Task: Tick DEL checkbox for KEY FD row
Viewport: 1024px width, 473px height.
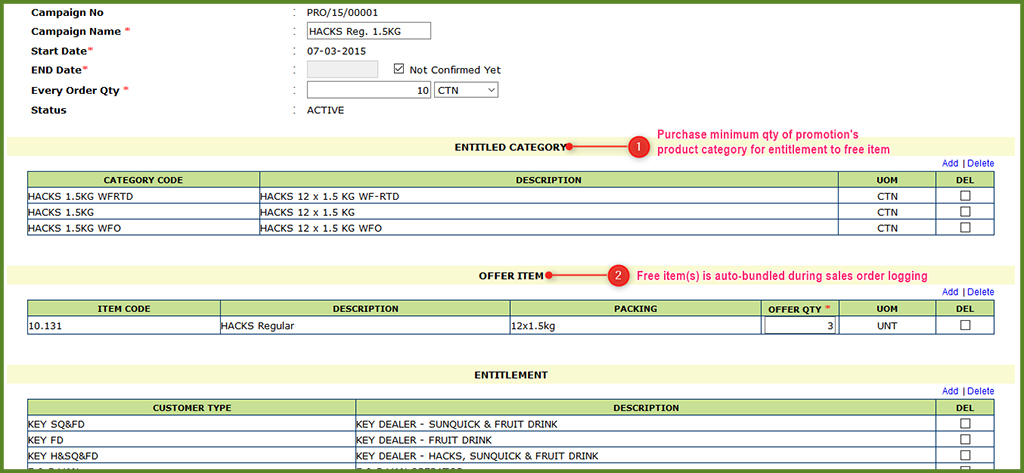Action: (x=965, y=440)
